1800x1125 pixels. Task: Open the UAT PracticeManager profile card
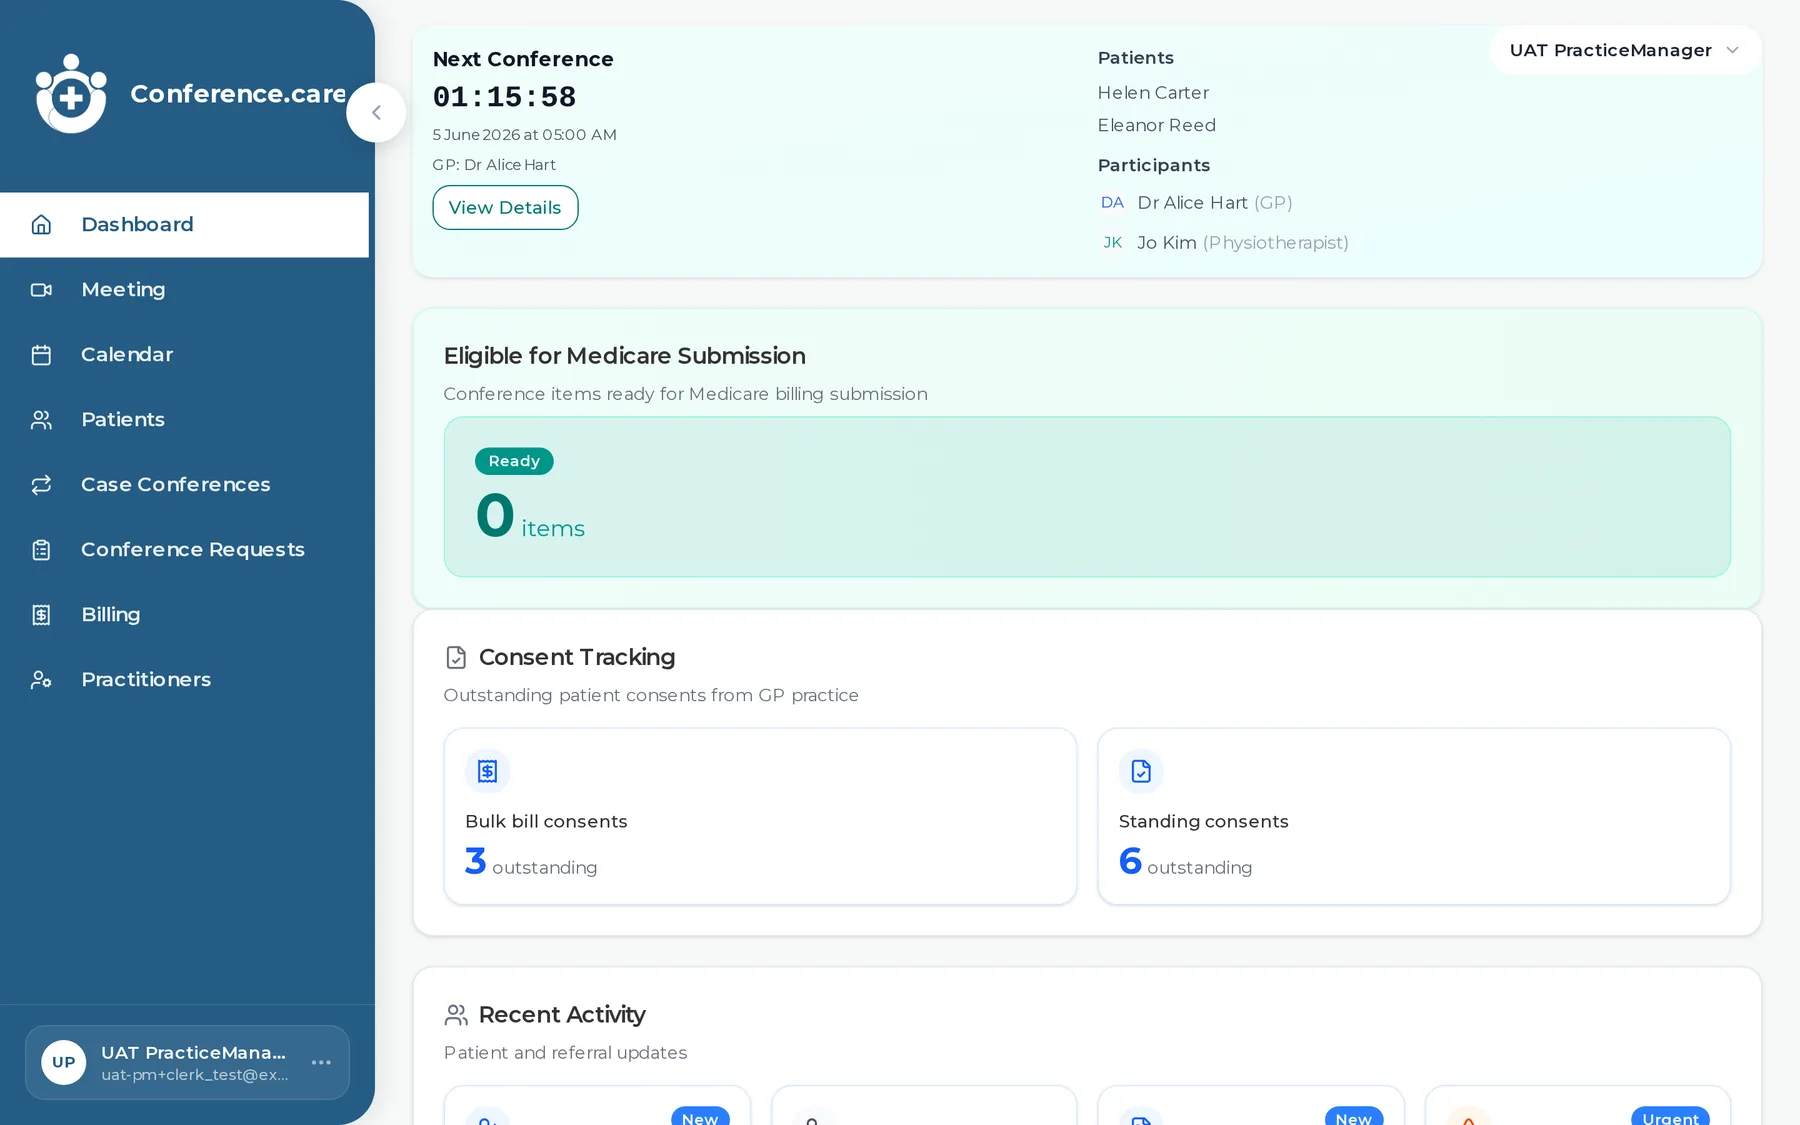point(188,1062)
